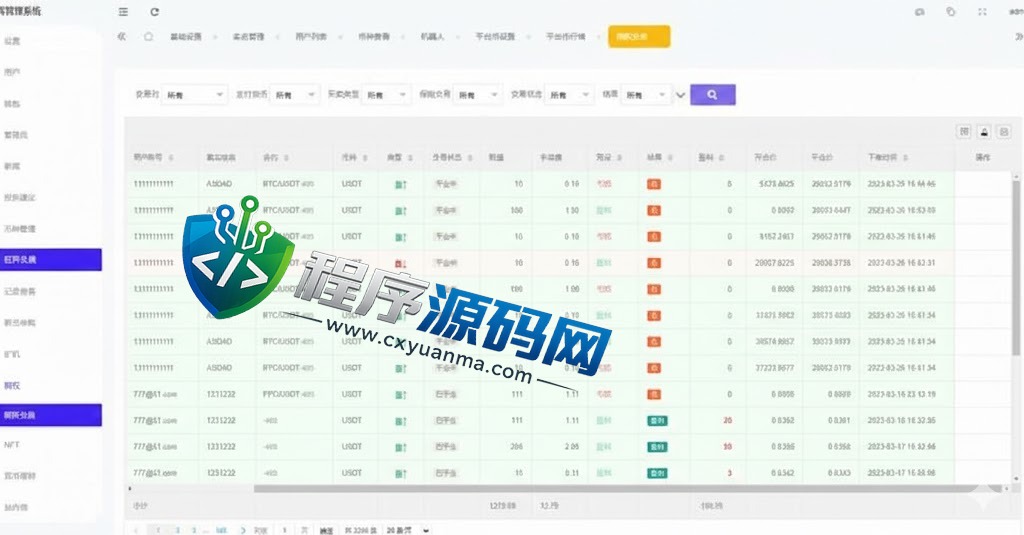Screen dimensions: 1024x535
Task: Click the 确定 page jump confirm button
Action: click(326, 530)
